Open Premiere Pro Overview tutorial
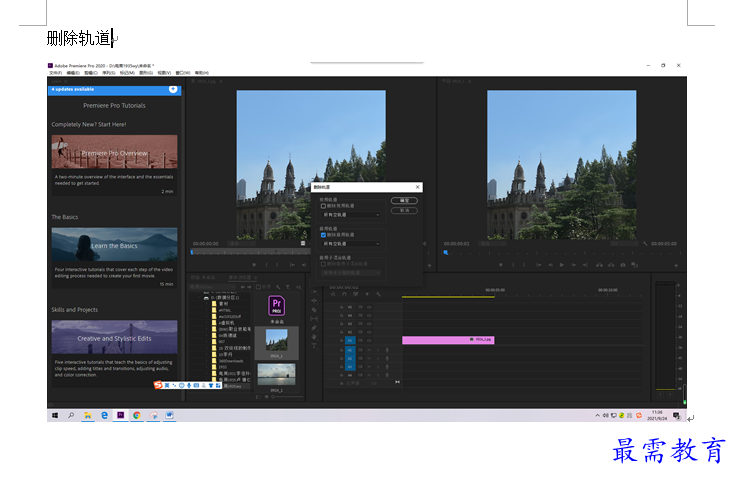734x482 pixels. tap(115, 152)
